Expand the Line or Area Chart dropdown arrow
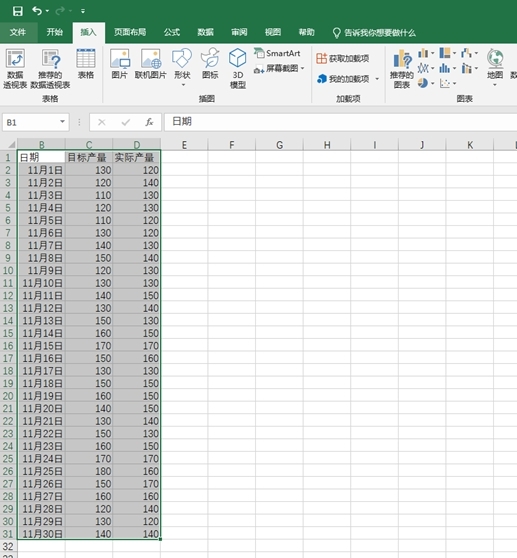517x558 pixels. tap(432, 68)
